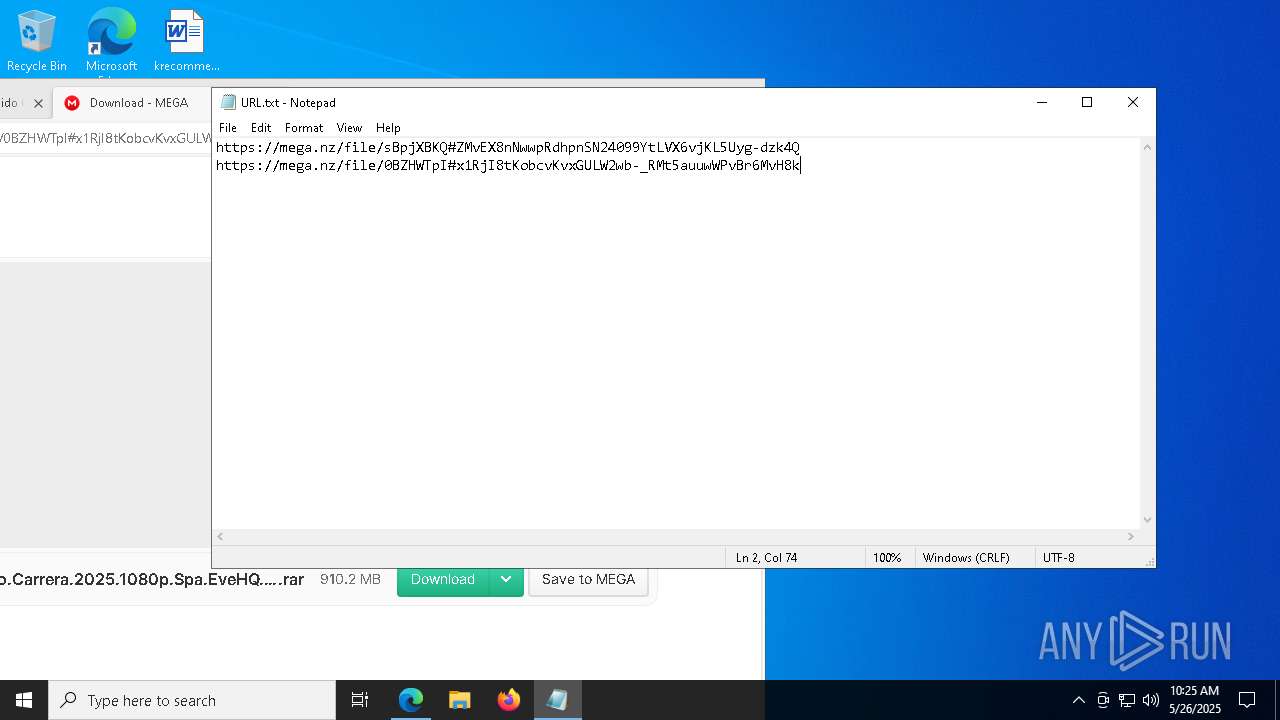
Task: Open the Recycle Bin desktop icon
Action: 37,40
